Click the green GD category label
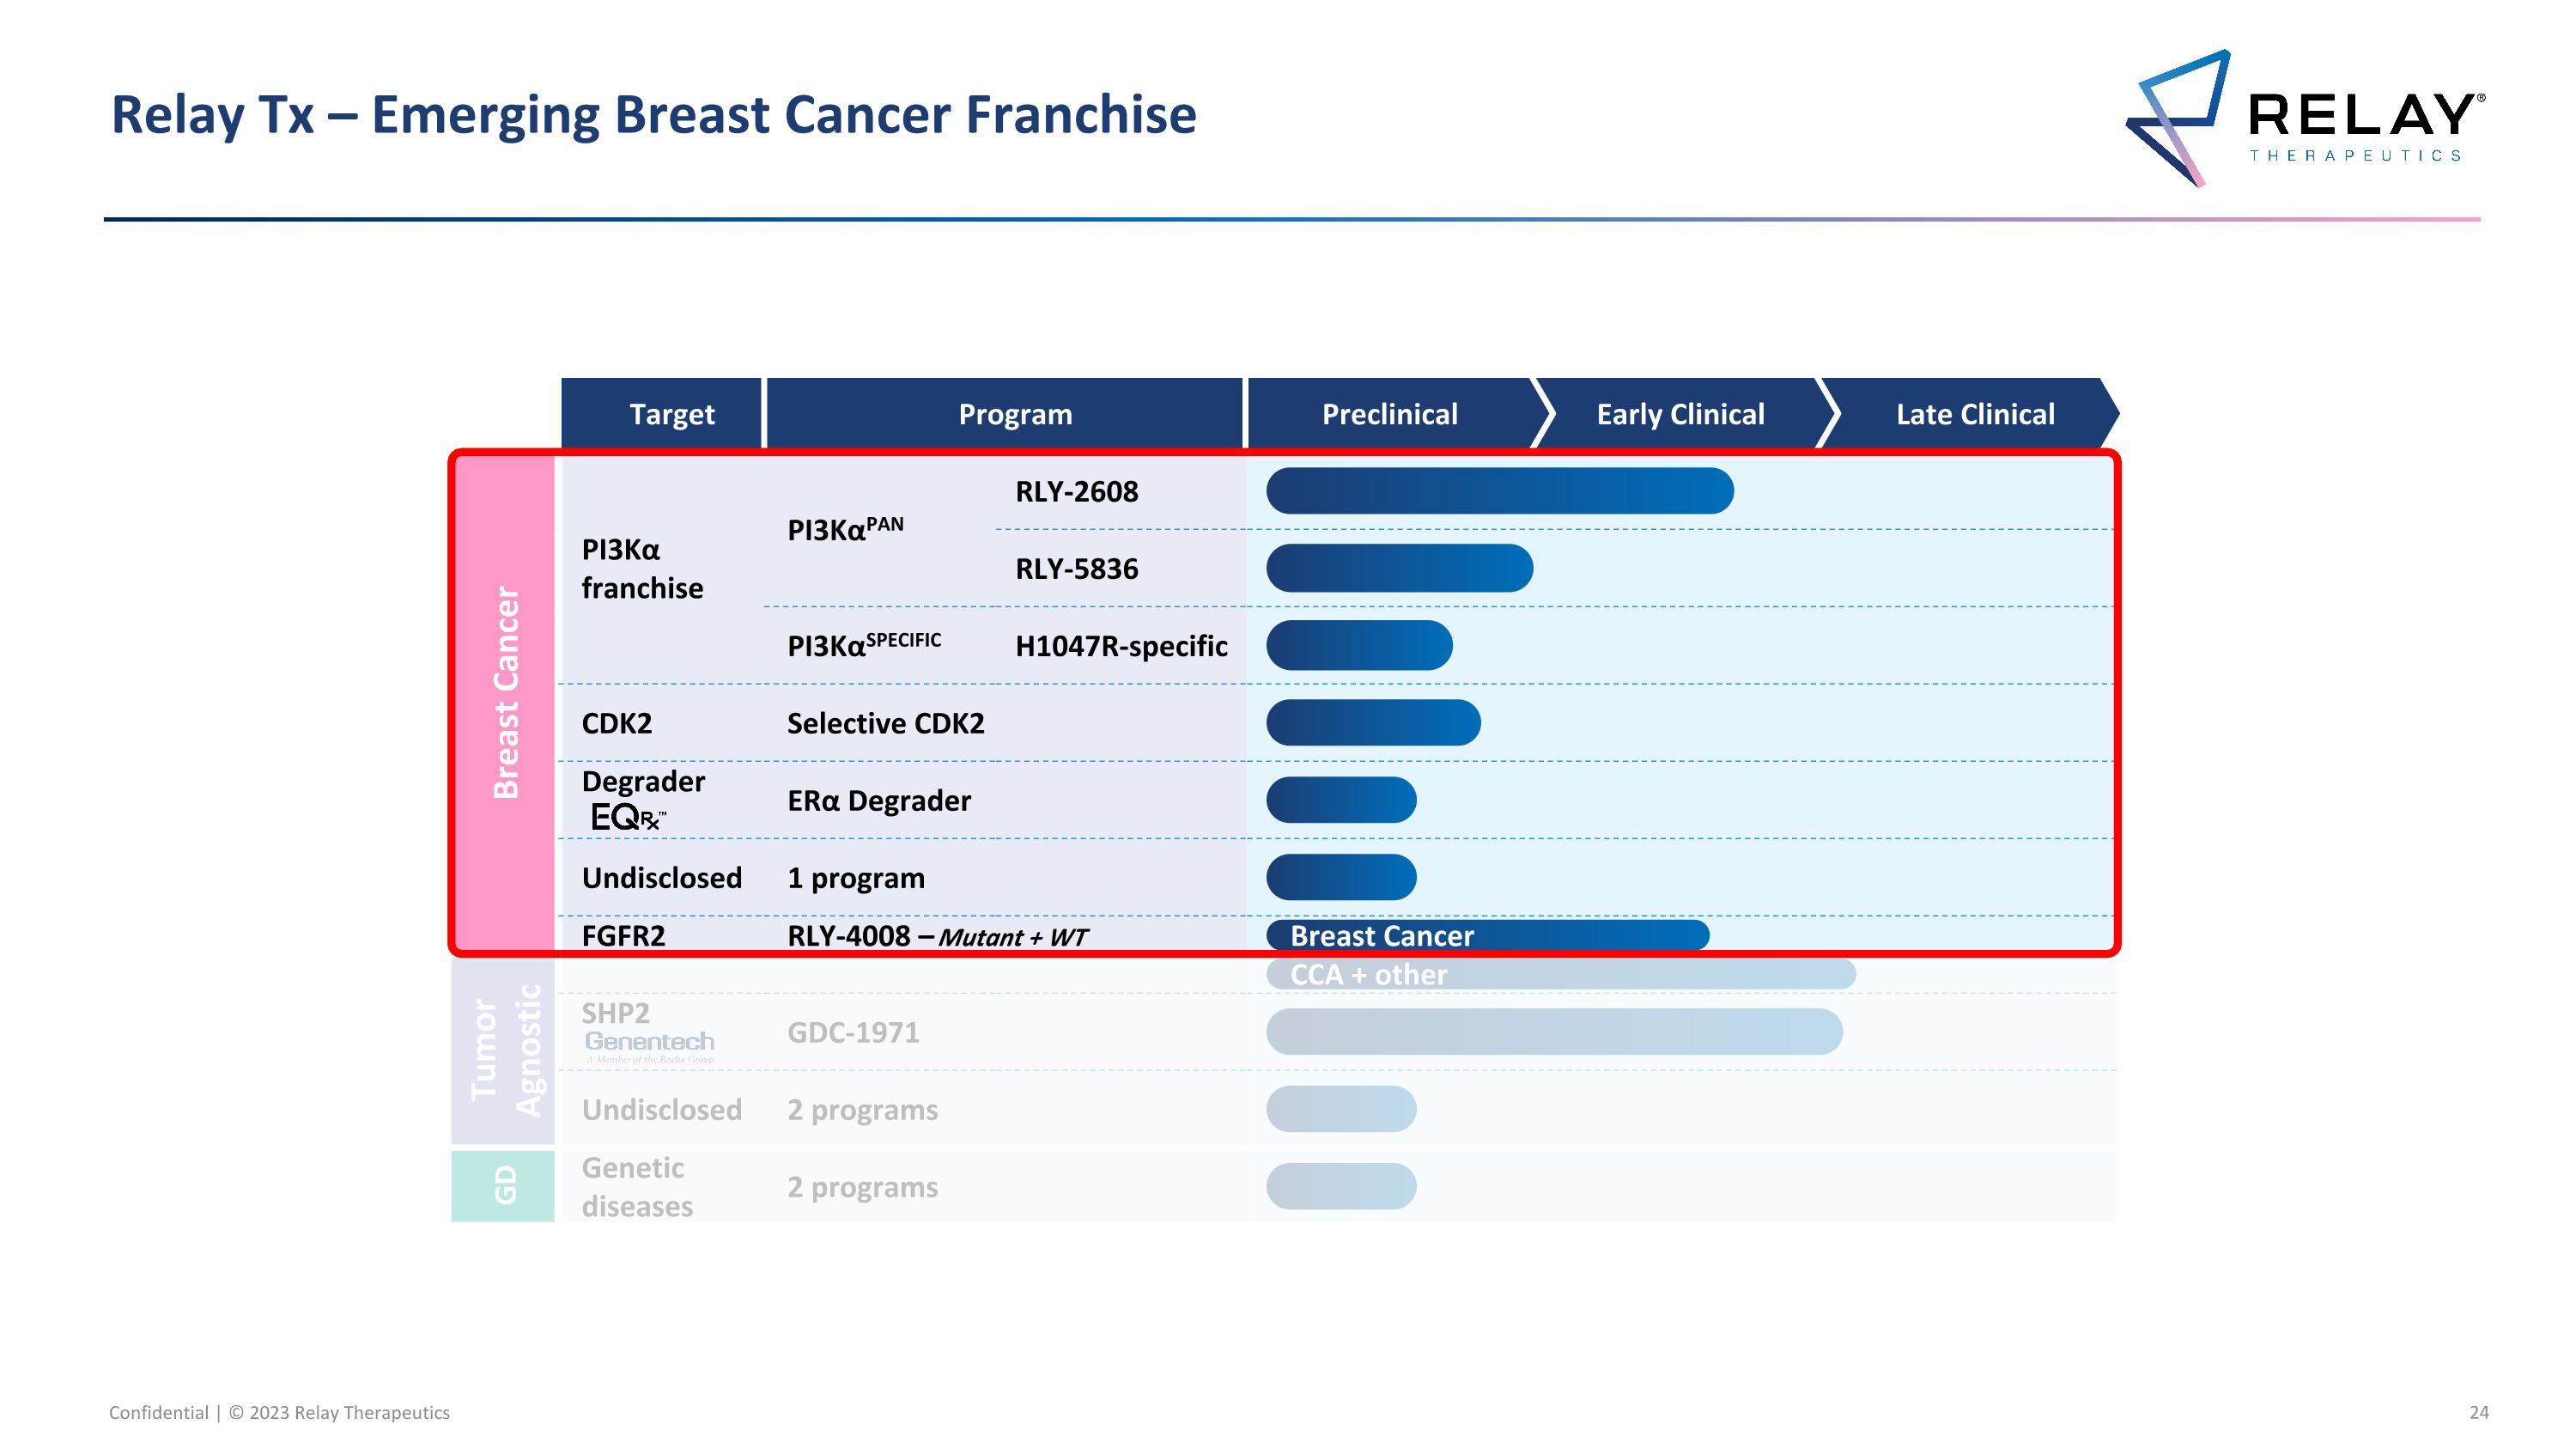The height and width of the screenshot is (1449, 2576). click(x=504, y=1185)
